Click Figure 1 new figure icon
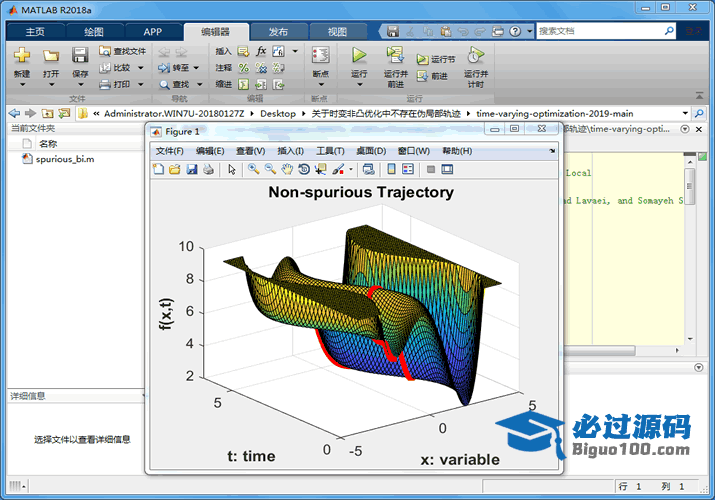The width and height of the screenshot is (715, 500). pyautogui.click(x=158, y=170)
